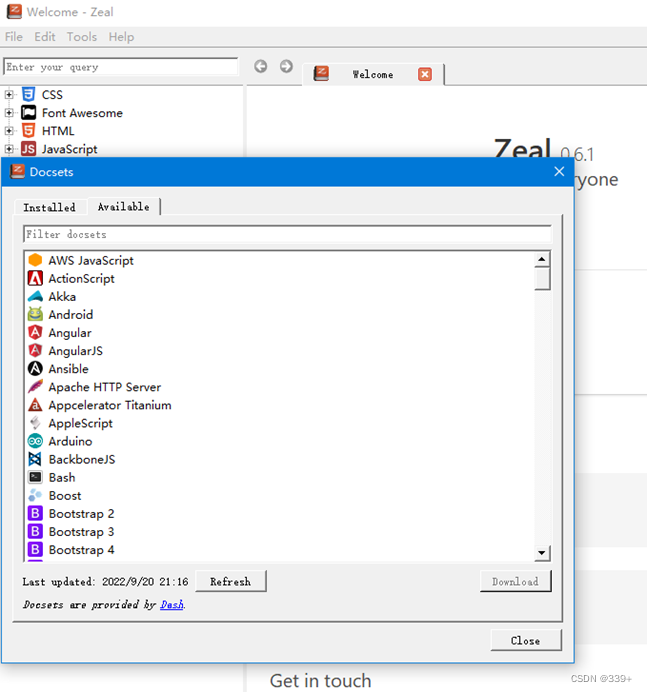Viewport: 647px width, 692px height.
Task: Open the Dash link
Action: tap(172, 604)
